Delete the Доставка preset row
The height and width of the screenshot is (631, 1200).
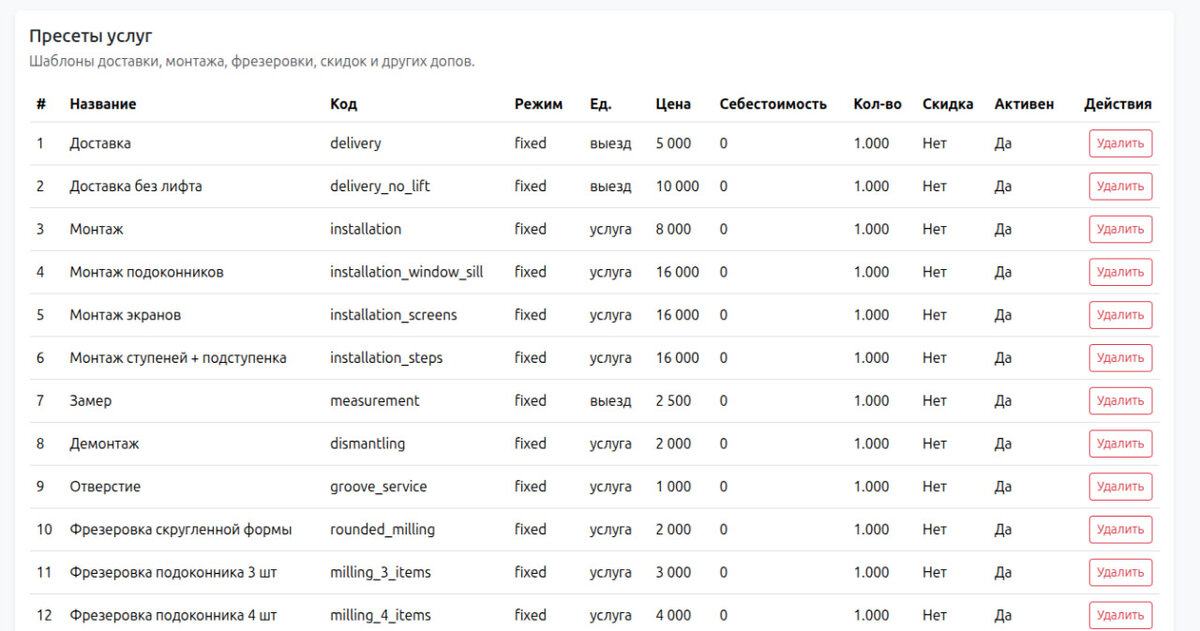[1120, 143]
